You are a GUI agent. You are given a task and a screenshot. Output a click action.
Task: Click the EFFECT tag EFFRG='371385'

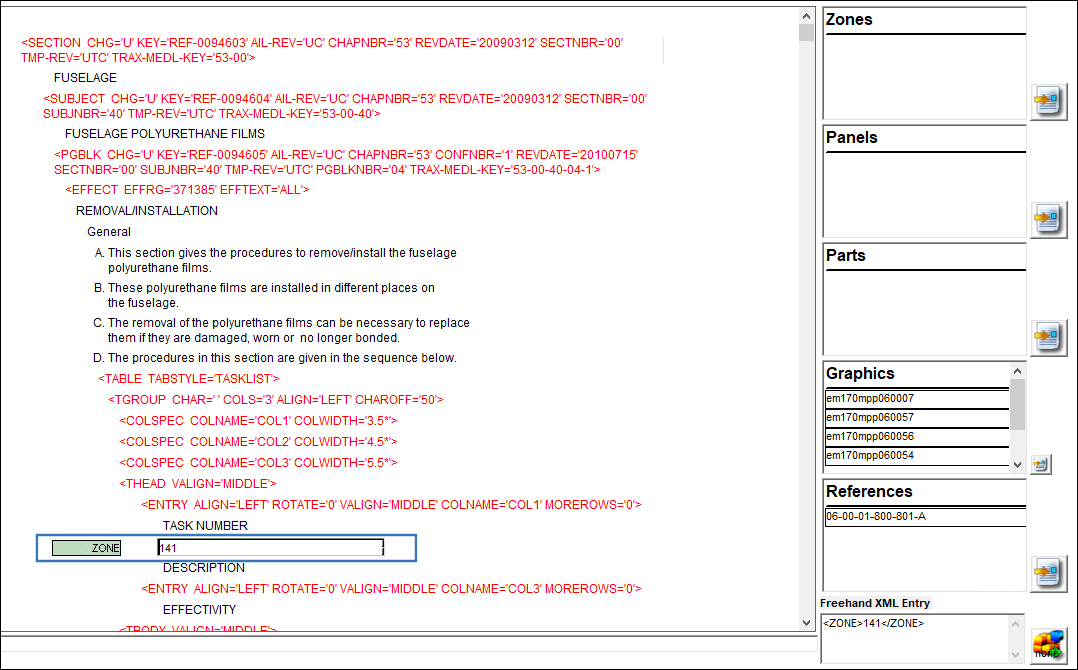[187, 190]
